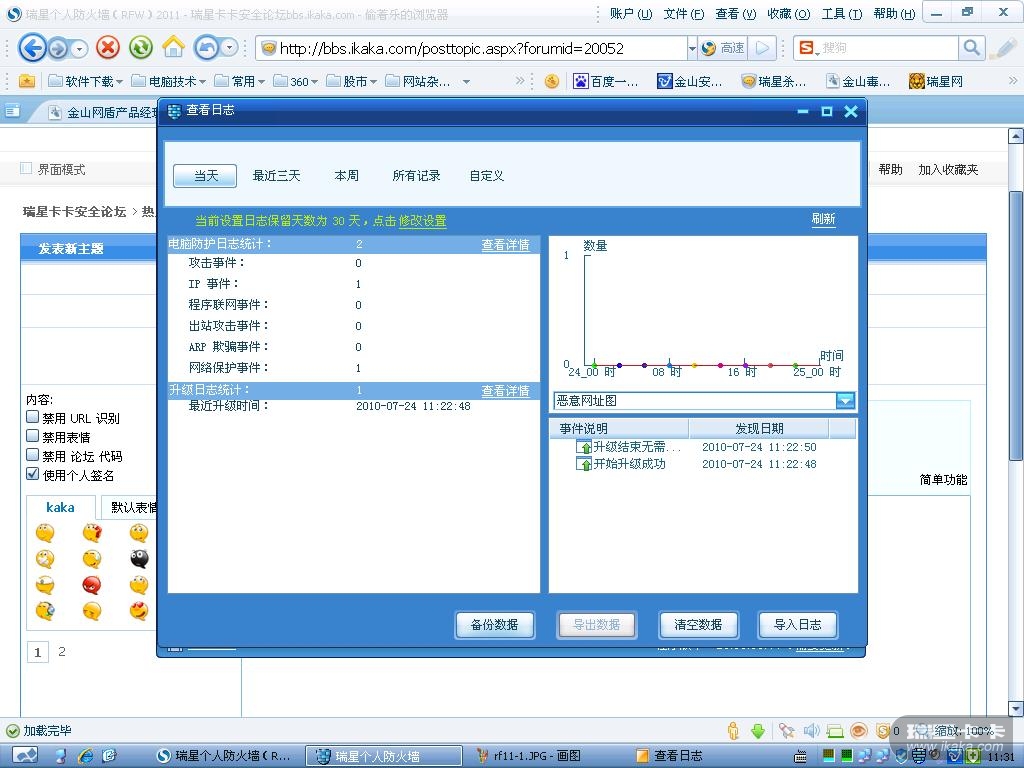Image resolution: width=1024 pixels, height=768 pixels.
Task: Expand the 电脑技术 bookmark folder
Action: click(x=168, y=81)
